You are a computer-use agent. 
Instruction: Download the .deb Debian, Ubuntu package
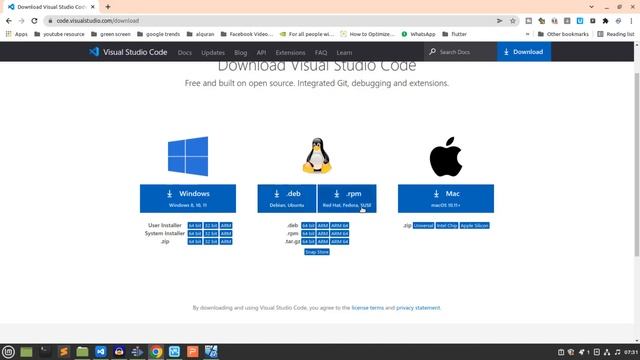287,198
